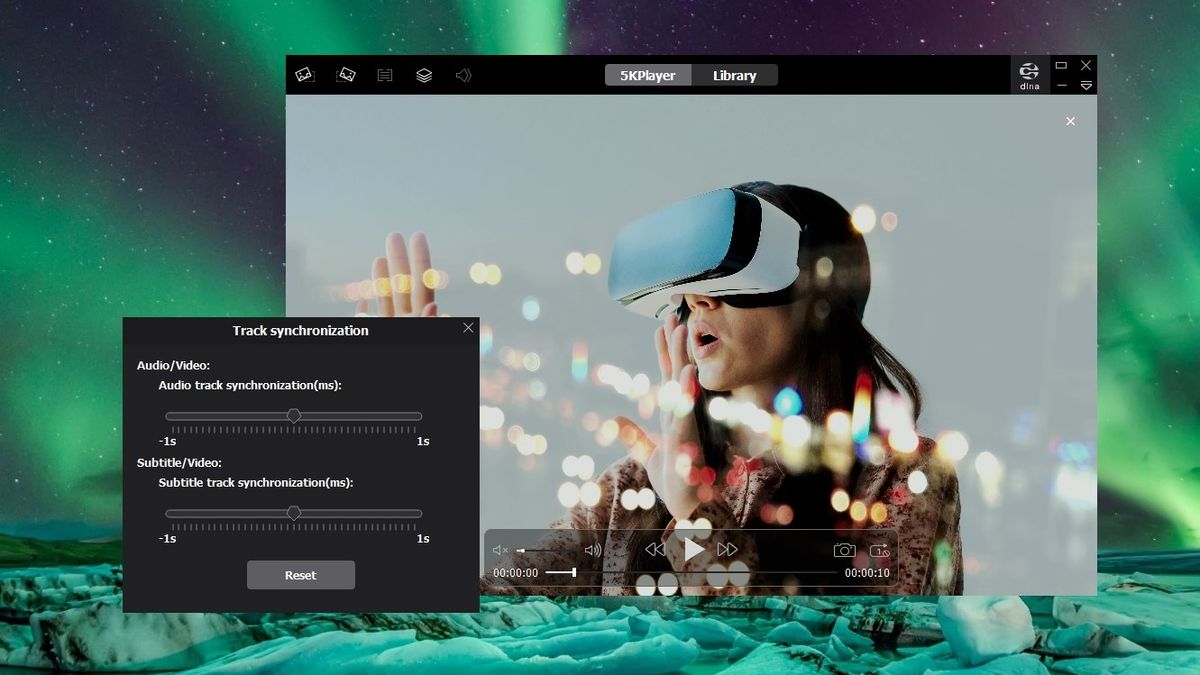Viewport: 1200px width, 675px height.
Task: Open the audio settings speaker icon
Action: (463, 75)
